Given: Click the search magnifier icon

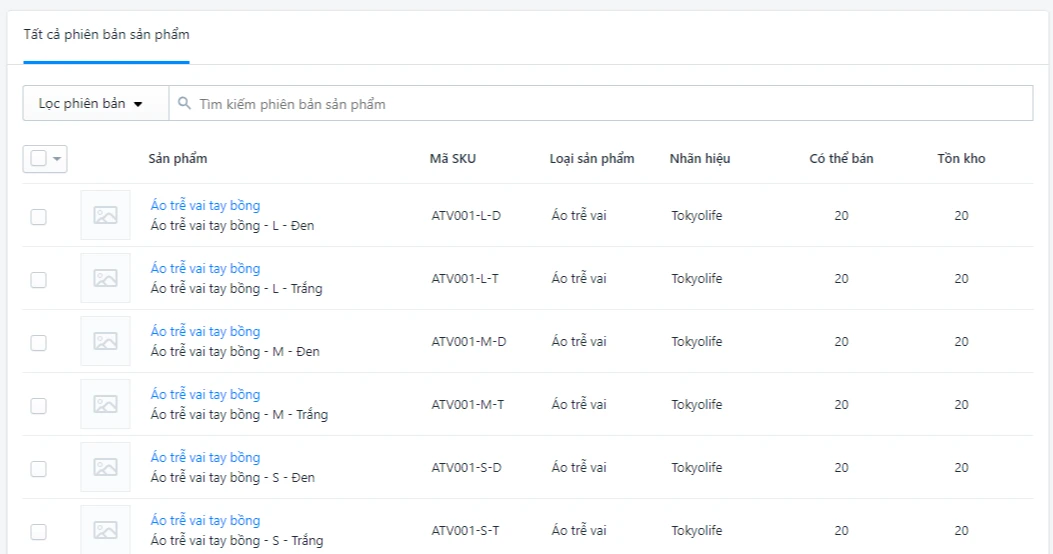Looking at the screenshot, I should click(185, 104).
